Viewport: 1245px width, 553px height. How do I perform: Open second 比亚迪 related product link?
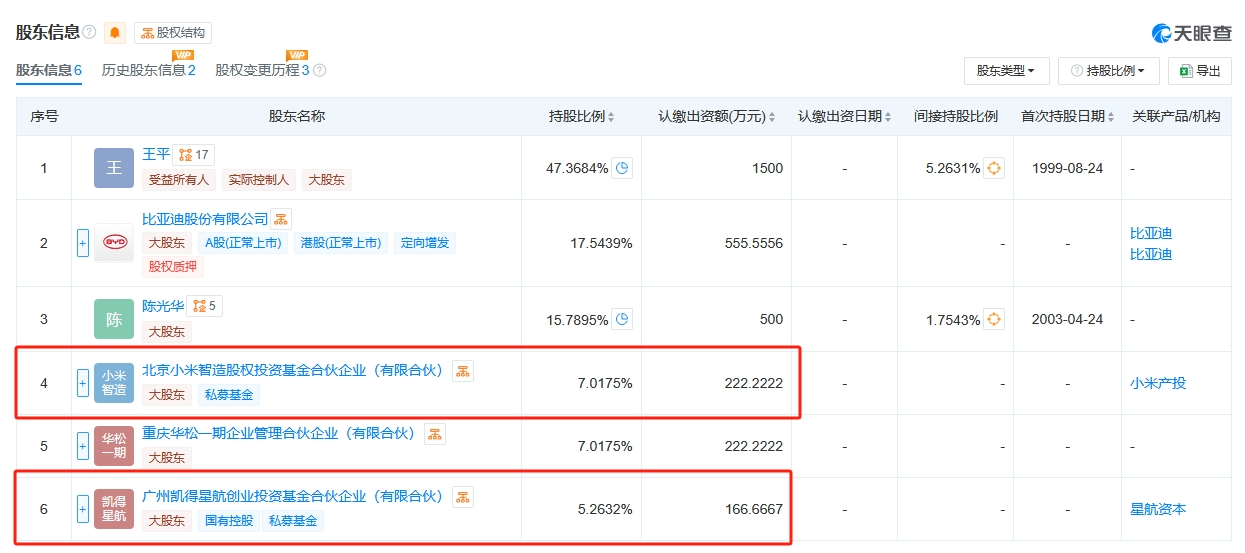click(1151, 254)
